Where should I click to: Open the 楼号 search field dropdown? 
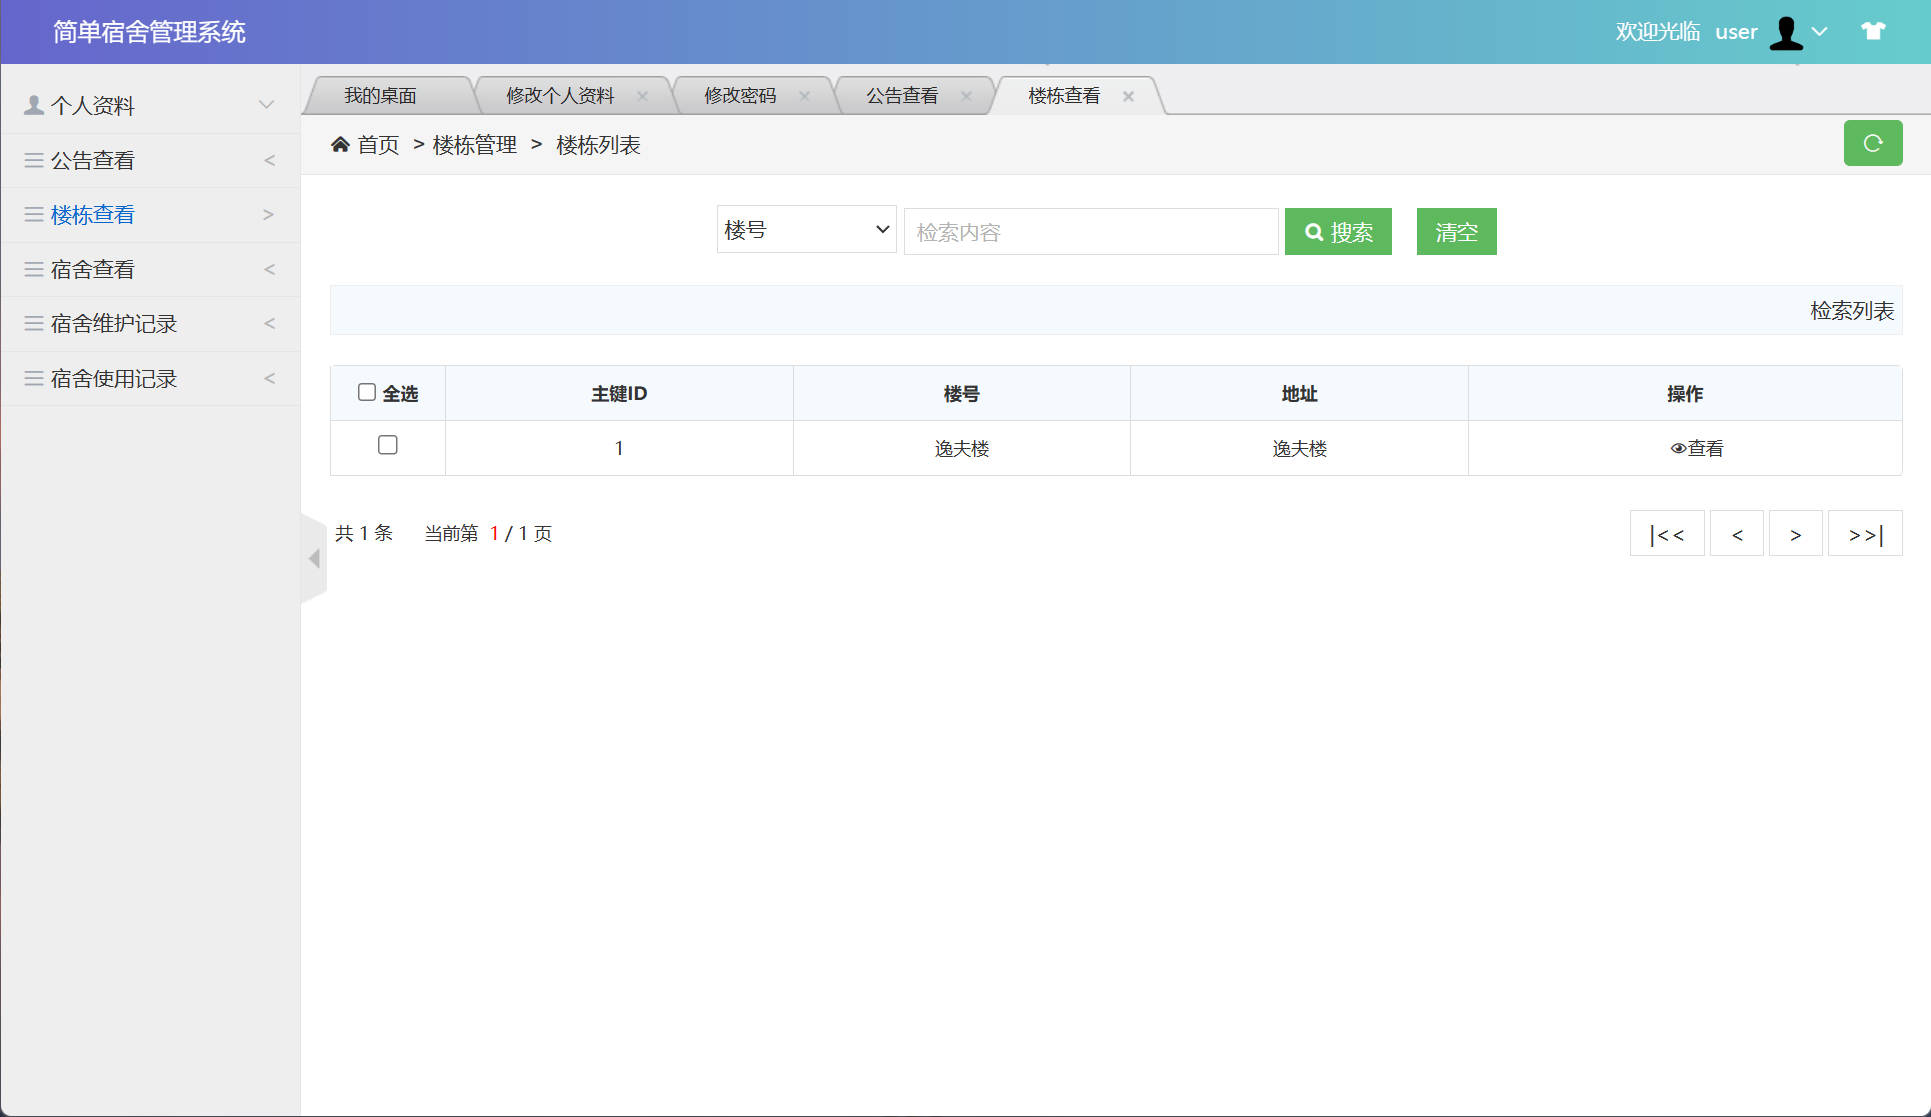[x=806, y=229]
